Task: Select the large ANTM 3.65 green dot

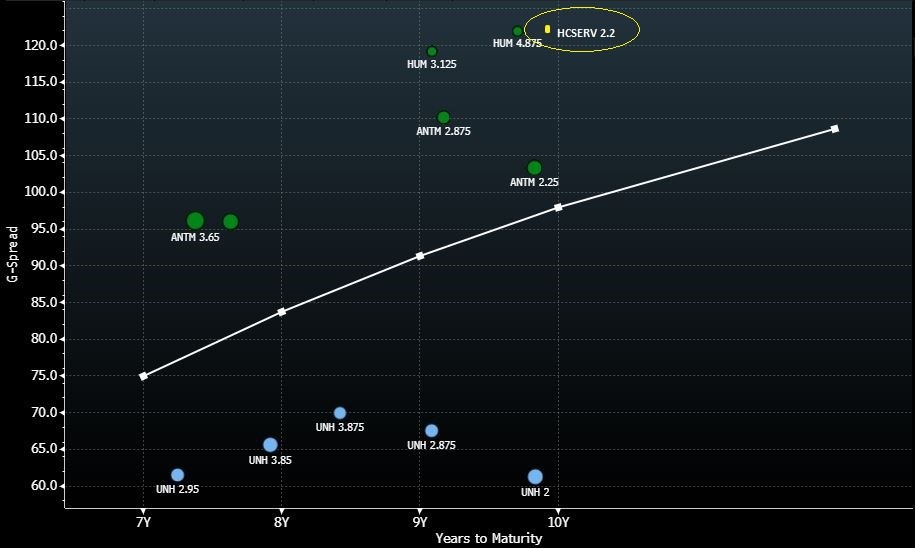Action: (195, 221)
